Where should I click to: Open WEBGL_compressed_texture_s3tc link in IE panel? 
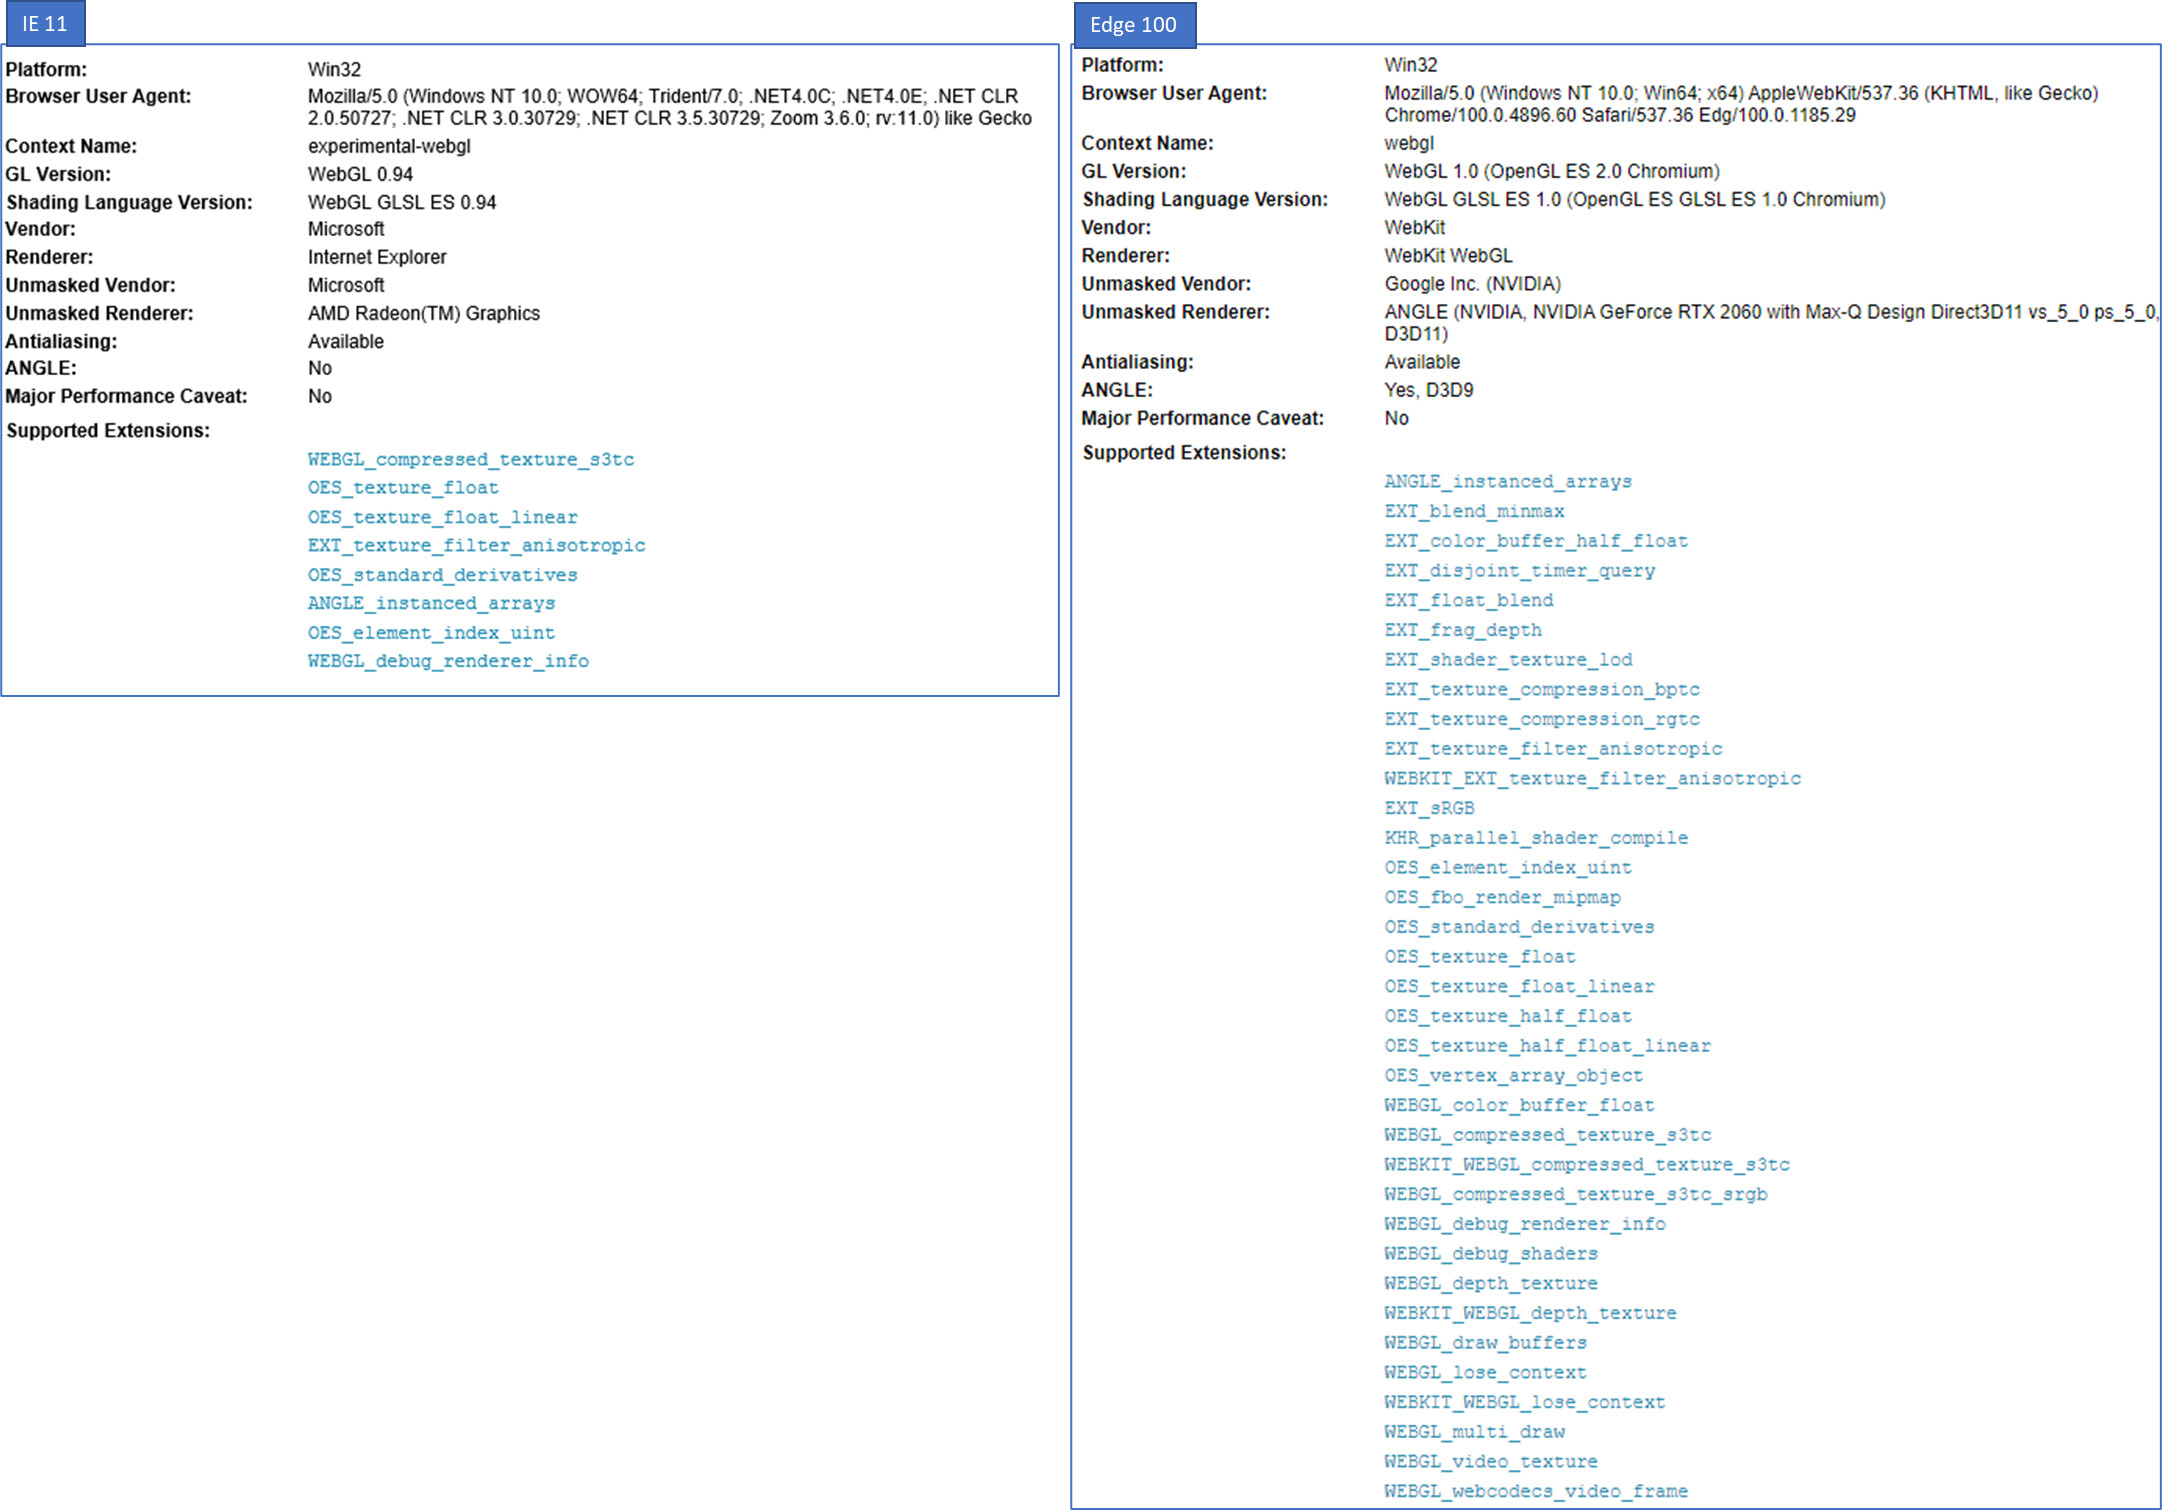click(470, 459)
